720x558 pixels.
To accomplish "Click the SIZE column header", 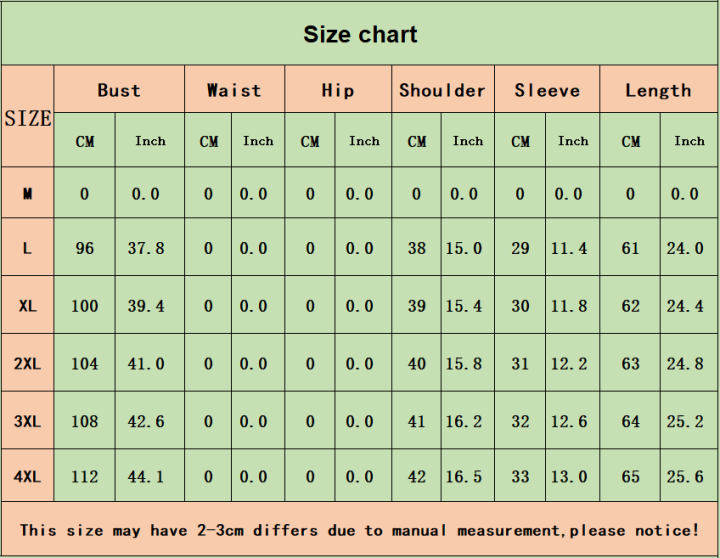I will pos(28,118).
